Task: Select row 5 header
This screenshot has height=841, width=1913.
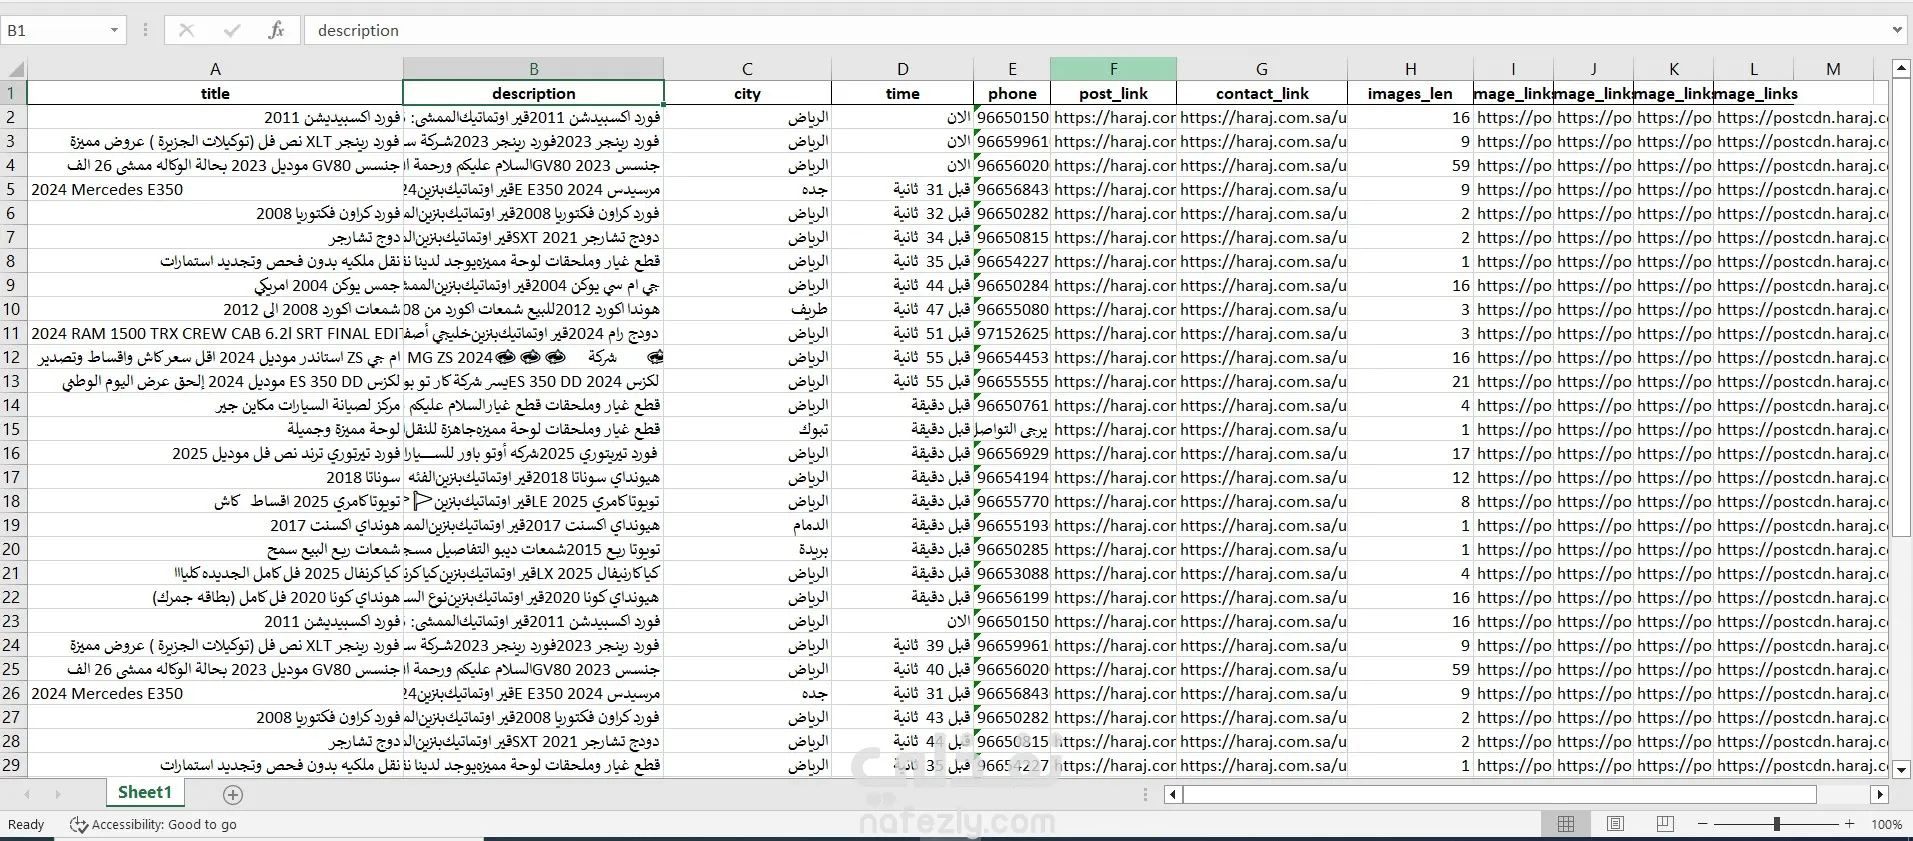Action: (x=12, y=189)
